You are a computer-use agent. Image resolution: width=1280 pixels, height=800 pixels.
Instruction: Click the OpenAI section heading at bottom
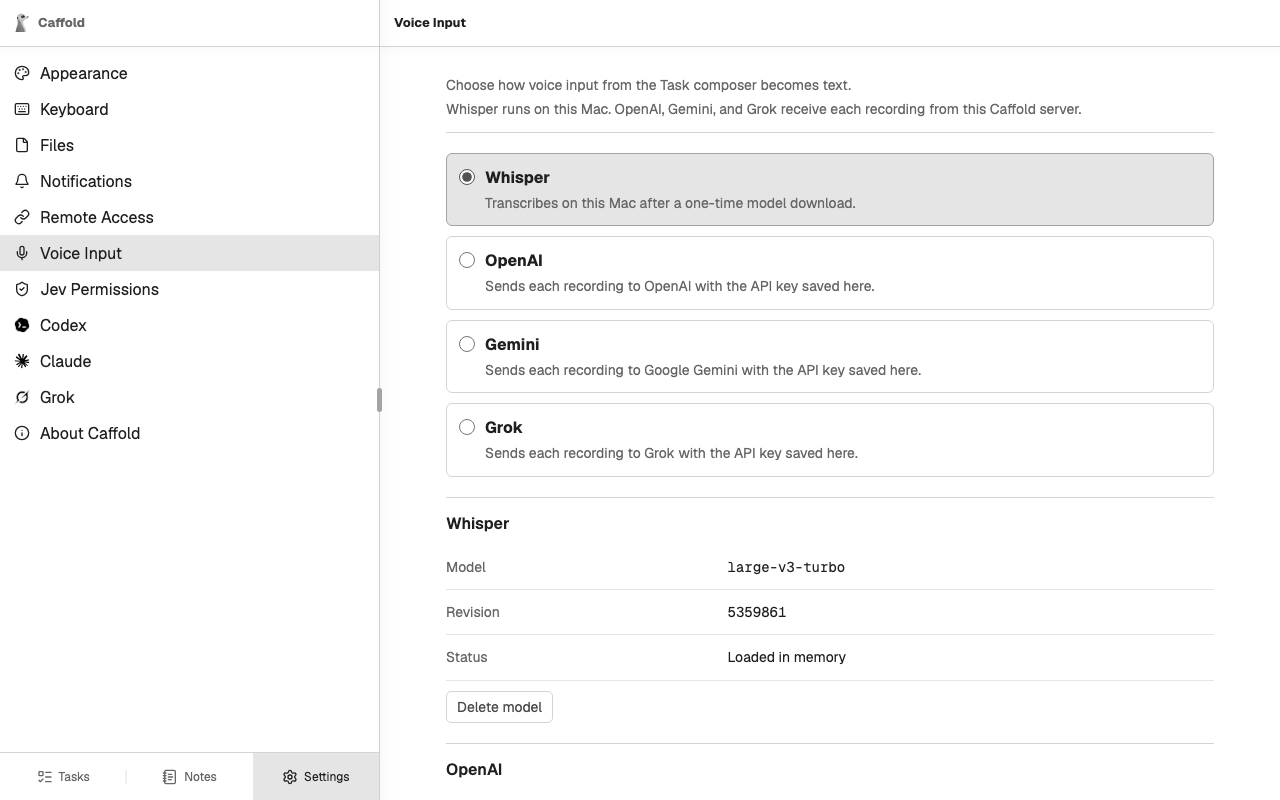[x=474, y=769]
